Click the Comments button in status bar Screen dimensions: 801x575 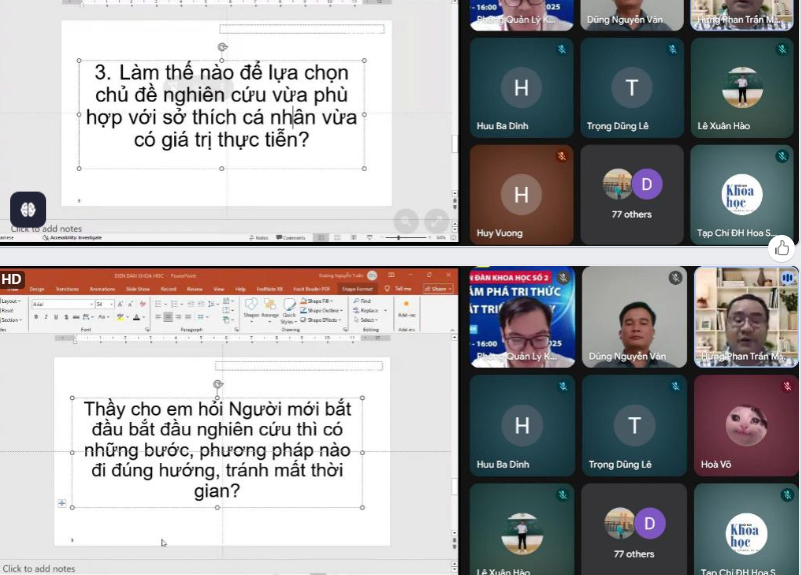tap(293, 238)
